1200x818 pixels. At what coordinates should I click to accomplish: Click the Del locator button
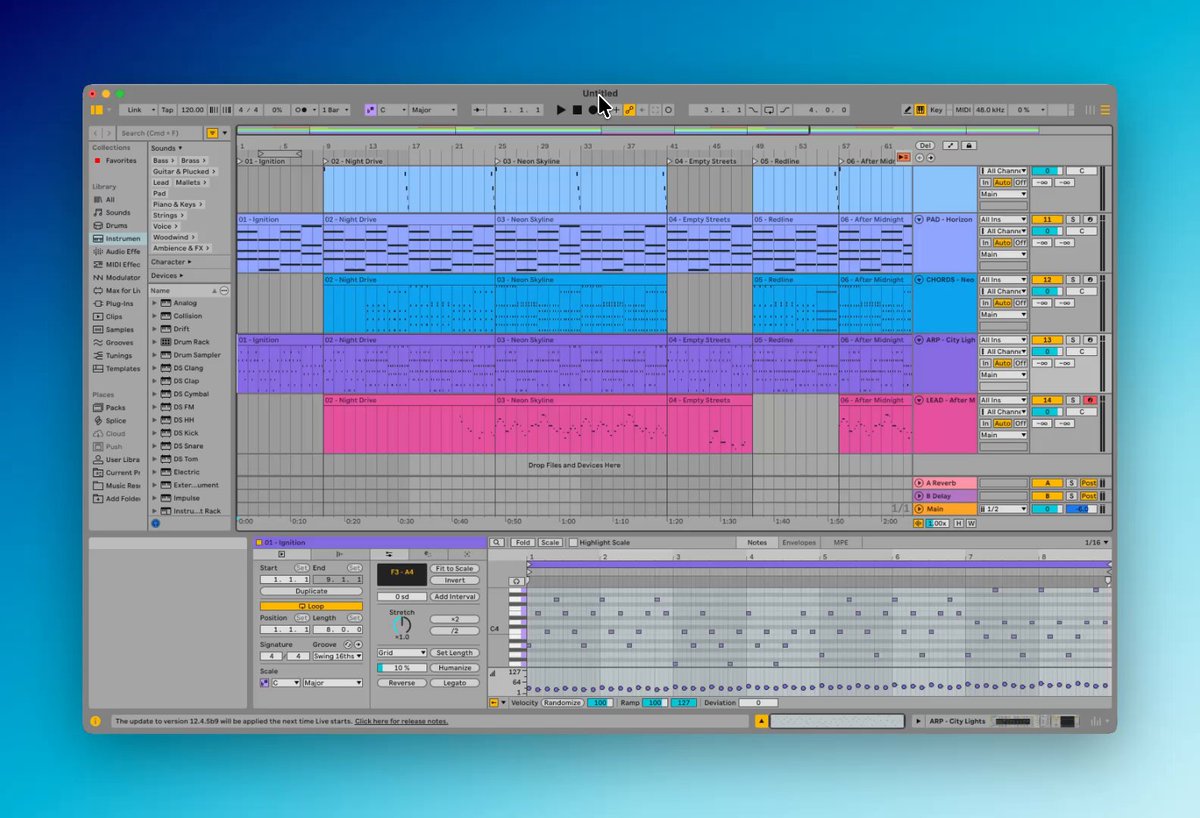[x=925, y=145]
